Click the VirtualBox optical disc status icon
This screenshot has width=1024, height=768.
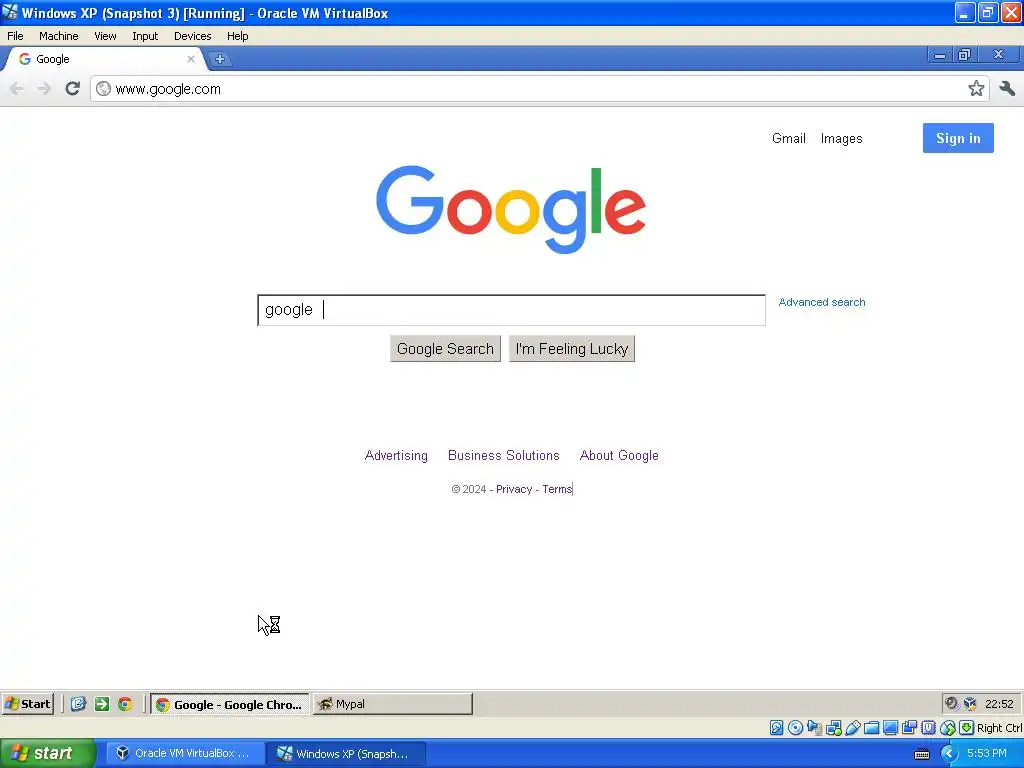(795, 727)
